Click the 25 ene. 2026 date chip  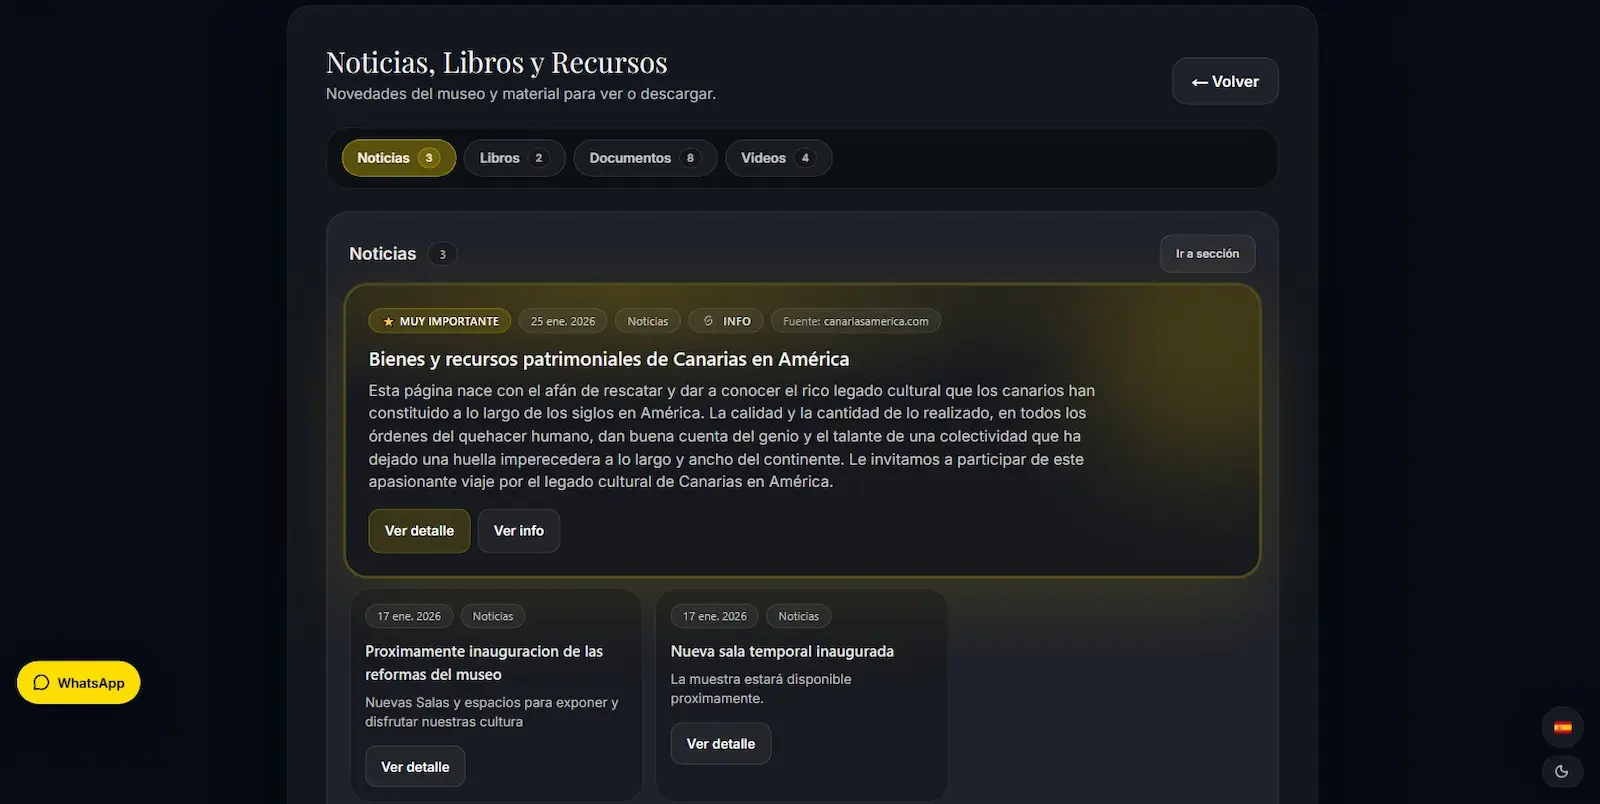point(563,321)
